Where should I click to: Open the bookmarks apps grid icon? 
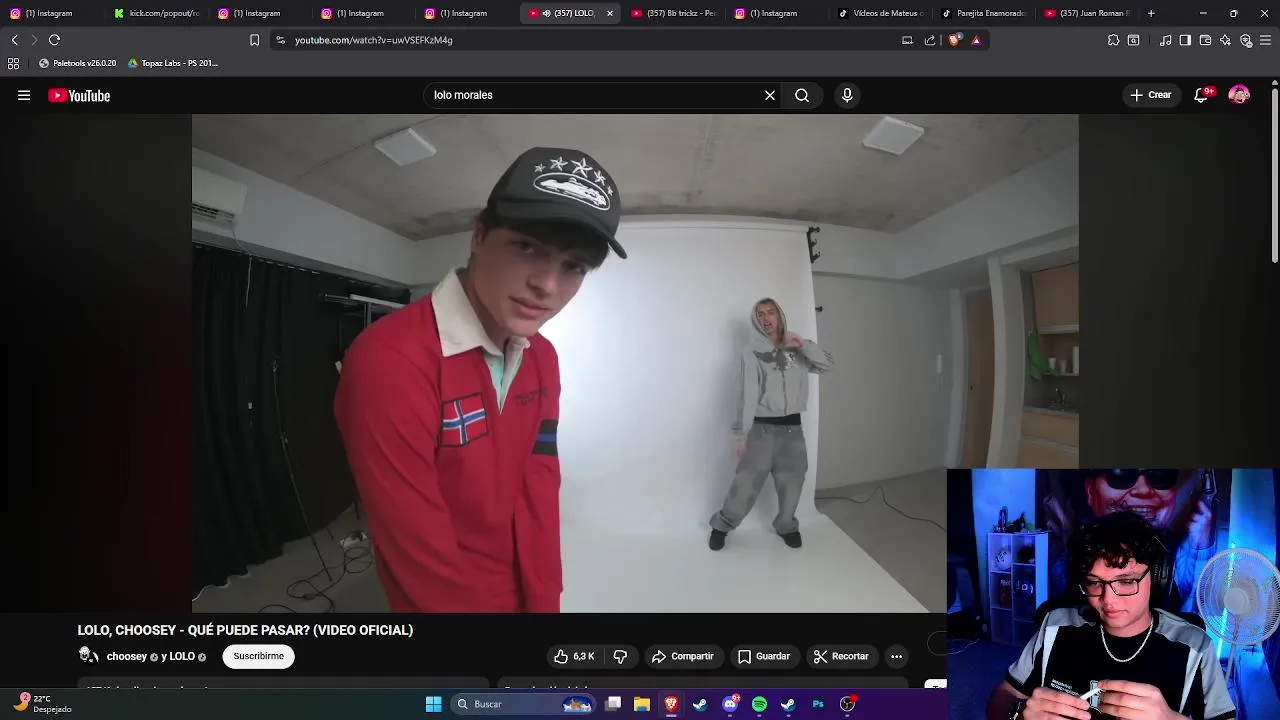[13, 63]
